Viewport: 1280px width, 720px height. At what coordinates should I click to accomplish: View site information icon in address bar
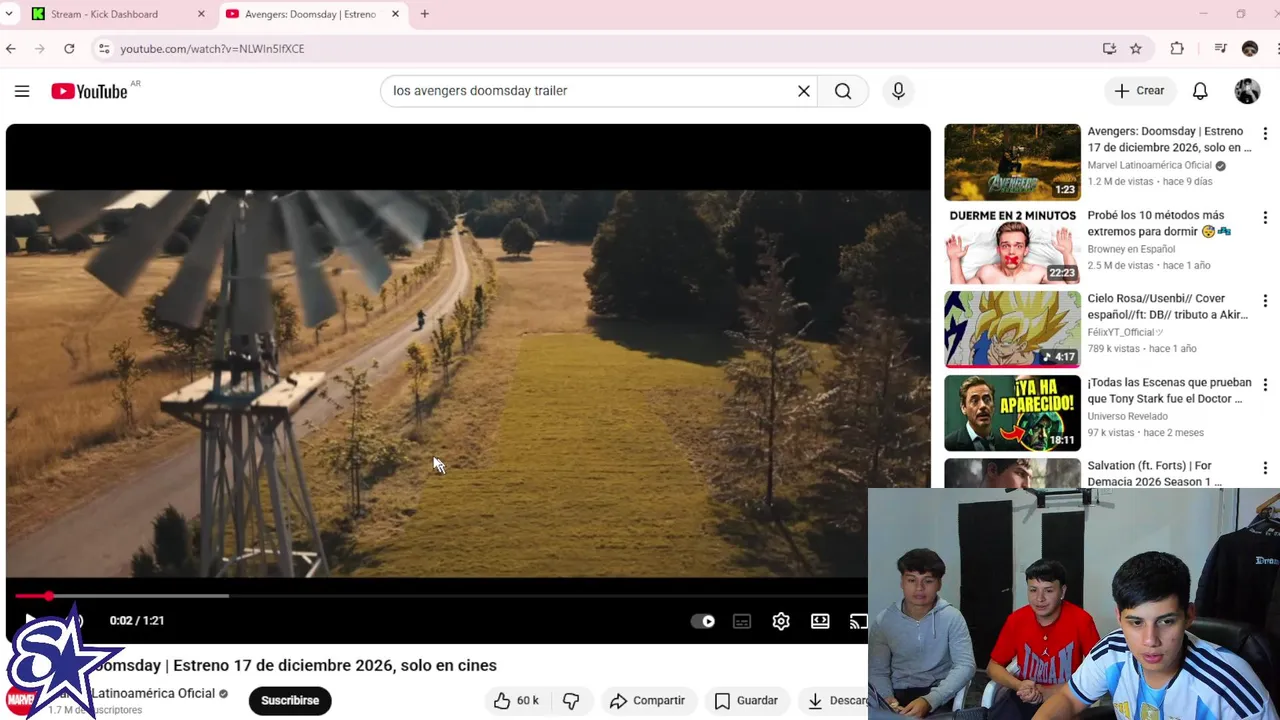click(x=103, y=48)
